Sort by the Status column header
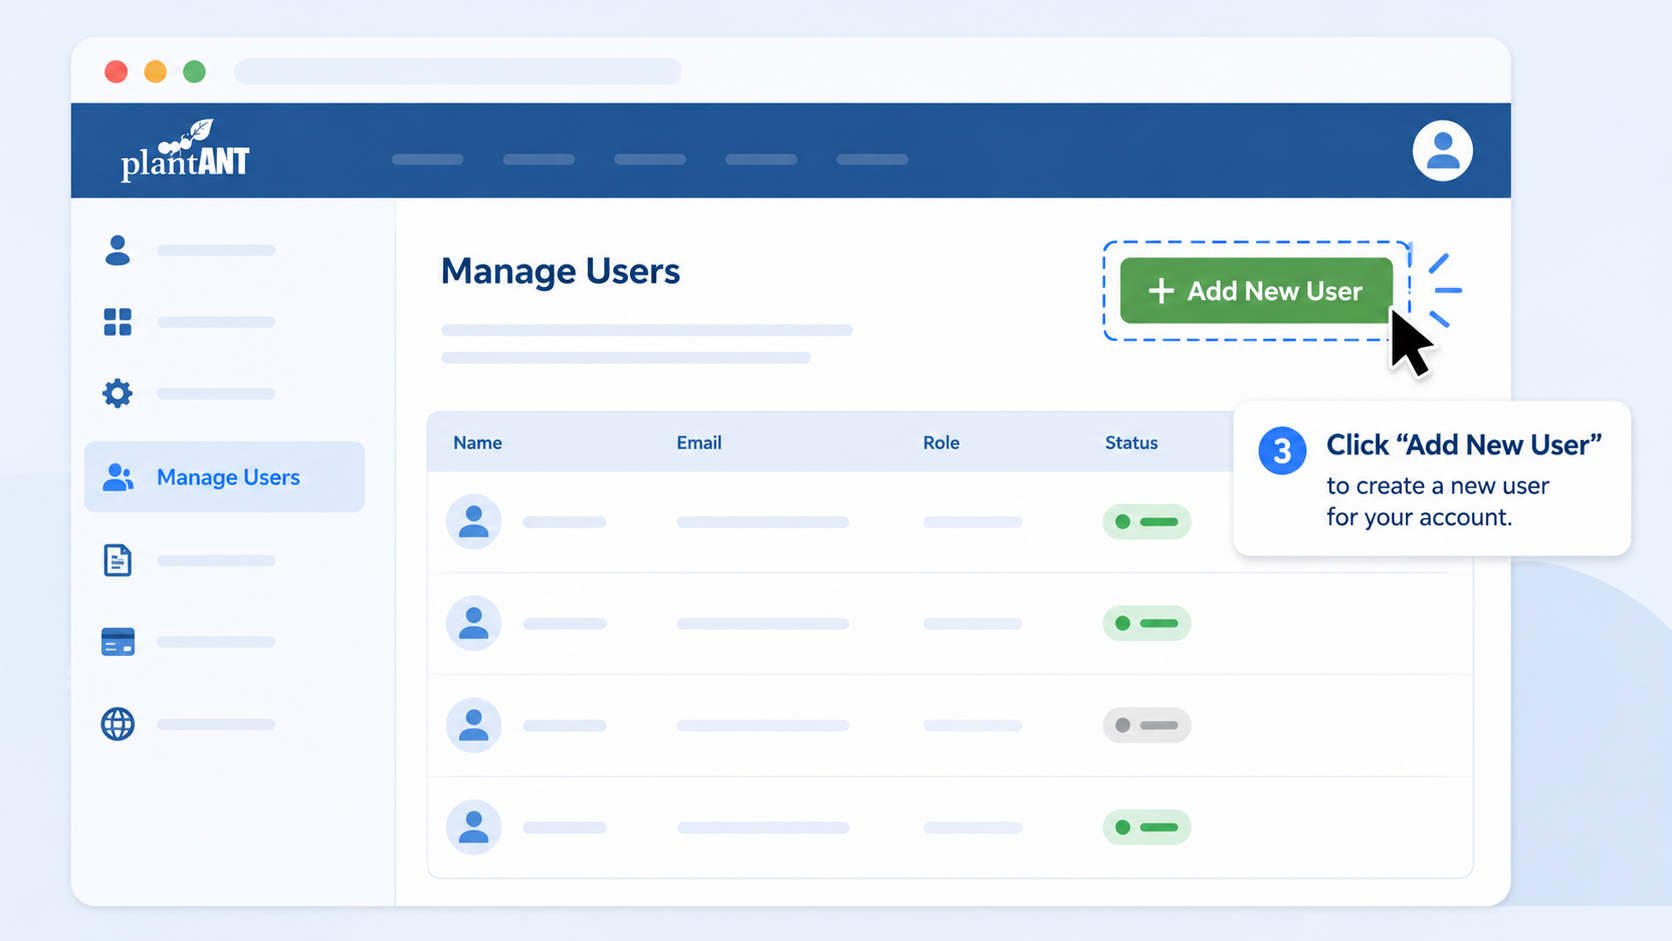This screenshot has width=1672, height=941. tap(1131, 443)
